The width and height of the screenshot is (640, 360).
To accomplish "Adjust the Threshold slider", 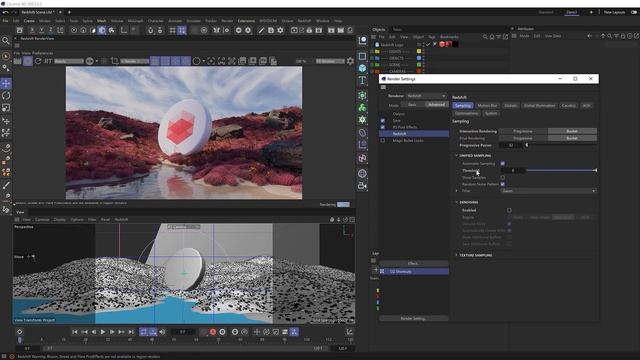I will (561, 170).
